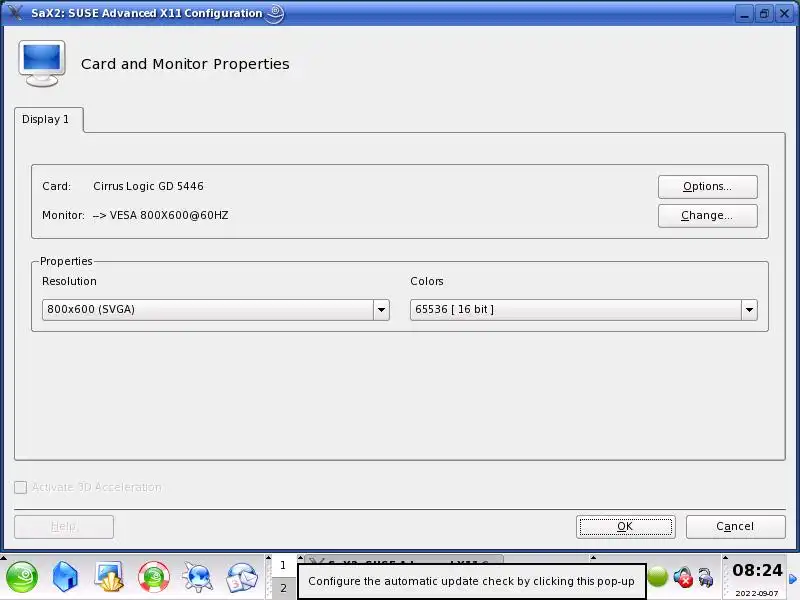The image size is (800, 600).
Task: Minimize the SaX2 window
Action: click(x=744, y=14)
